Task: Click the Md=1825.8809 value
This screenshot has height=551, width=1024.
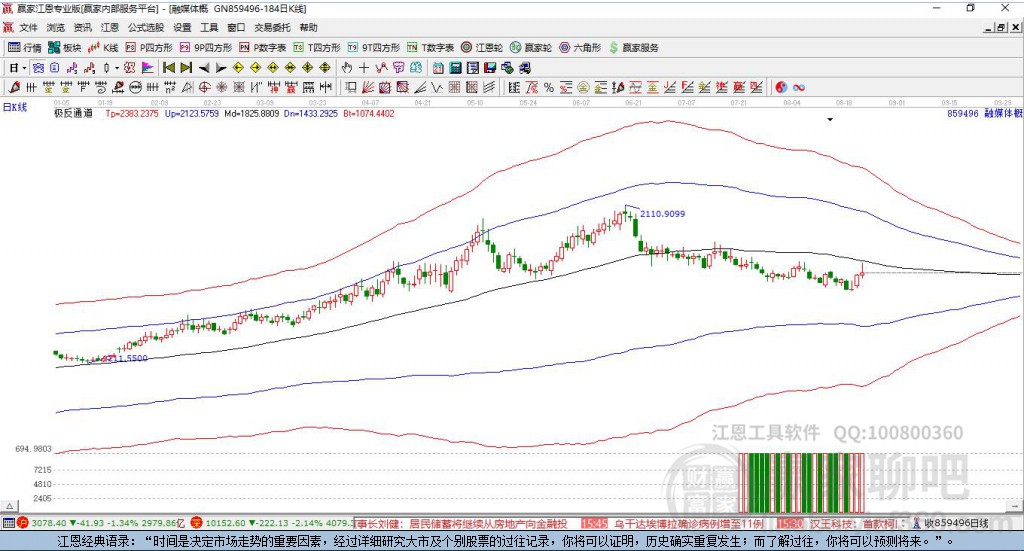Action: pyautogui.click(x=251, y=113)
